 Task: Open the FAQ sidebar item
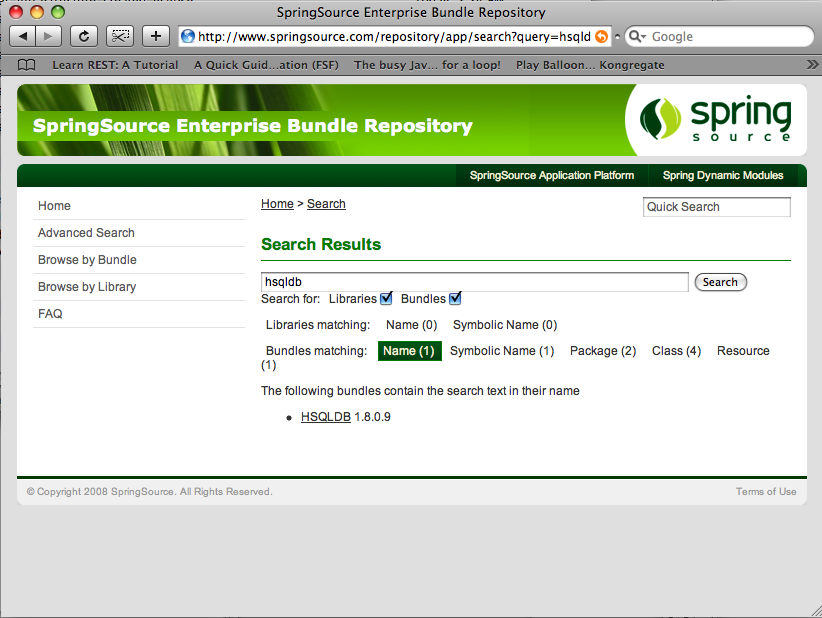[x=50, y=313]
